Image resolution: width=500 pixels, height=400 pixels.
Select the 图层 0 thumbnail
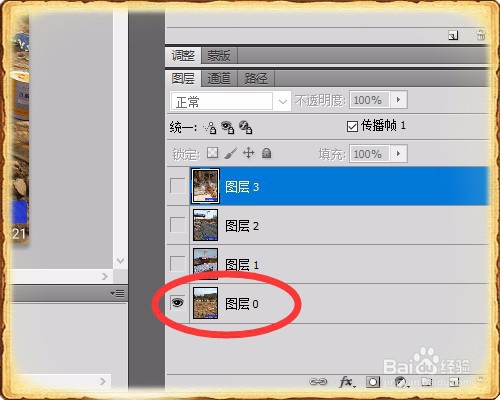click(205, 303)
